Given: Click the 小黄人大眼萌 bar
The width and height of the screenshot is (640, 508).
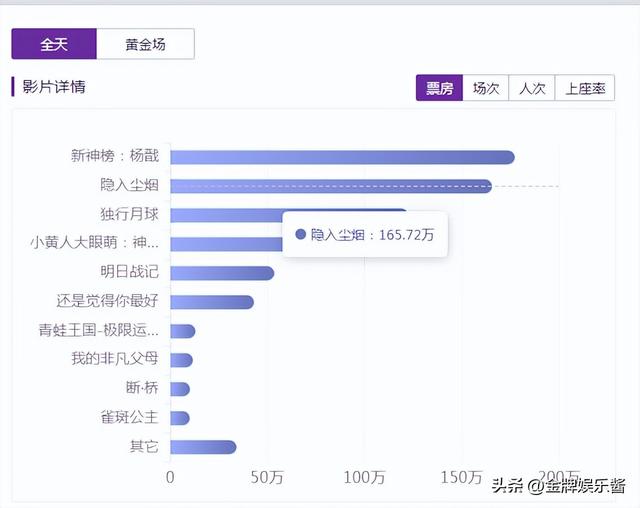Looking at the screenshot, I should [227, 244].
